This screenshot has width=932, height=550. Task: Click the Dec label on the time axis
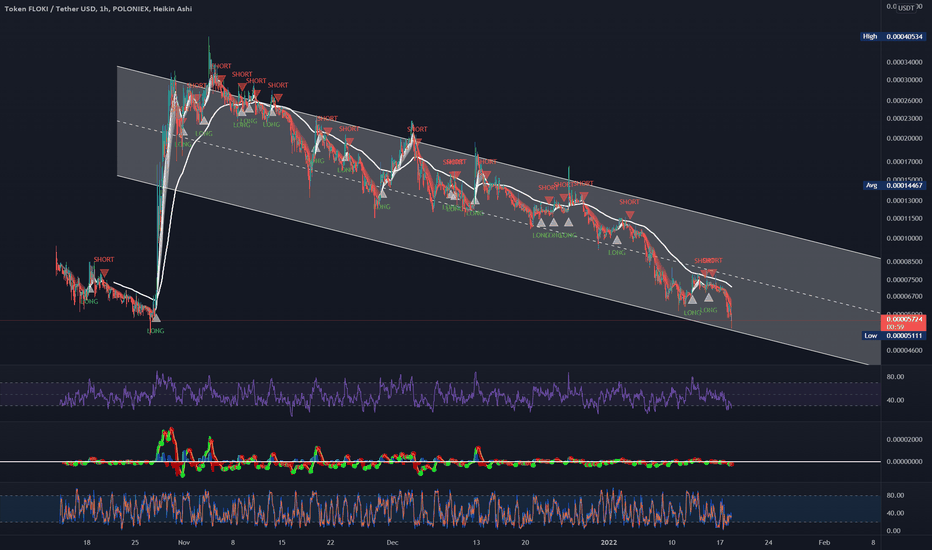[x=392, y=542]
